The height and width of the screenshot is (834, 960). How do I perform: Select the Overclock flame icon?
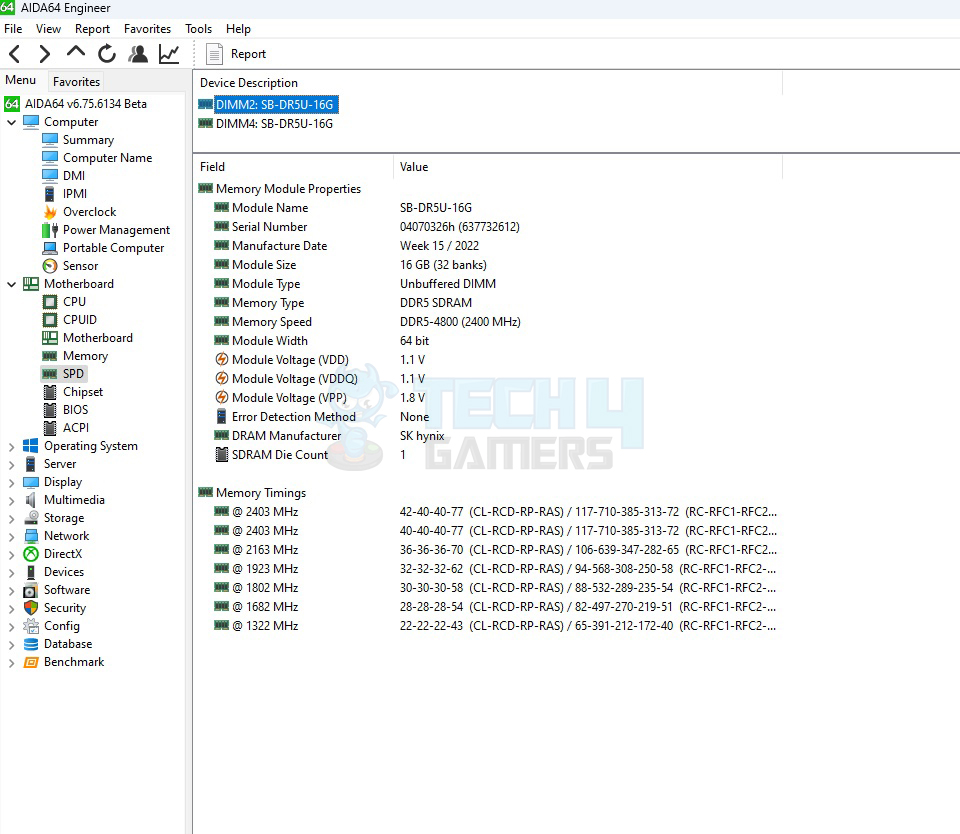coord(50,212)
